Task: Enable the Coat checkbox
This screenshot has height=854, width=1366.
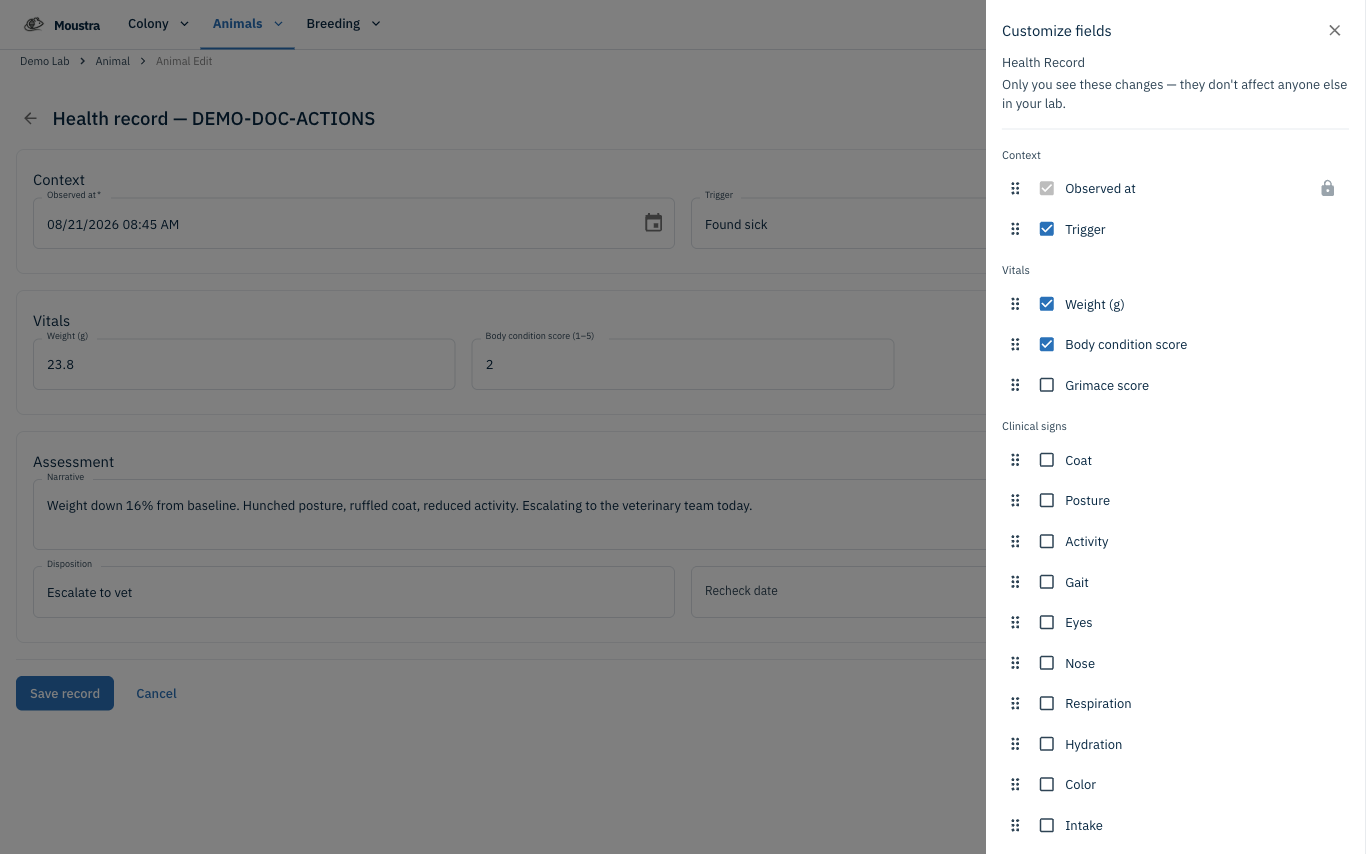Action: pyautogui.click(x=1046, y=460)
